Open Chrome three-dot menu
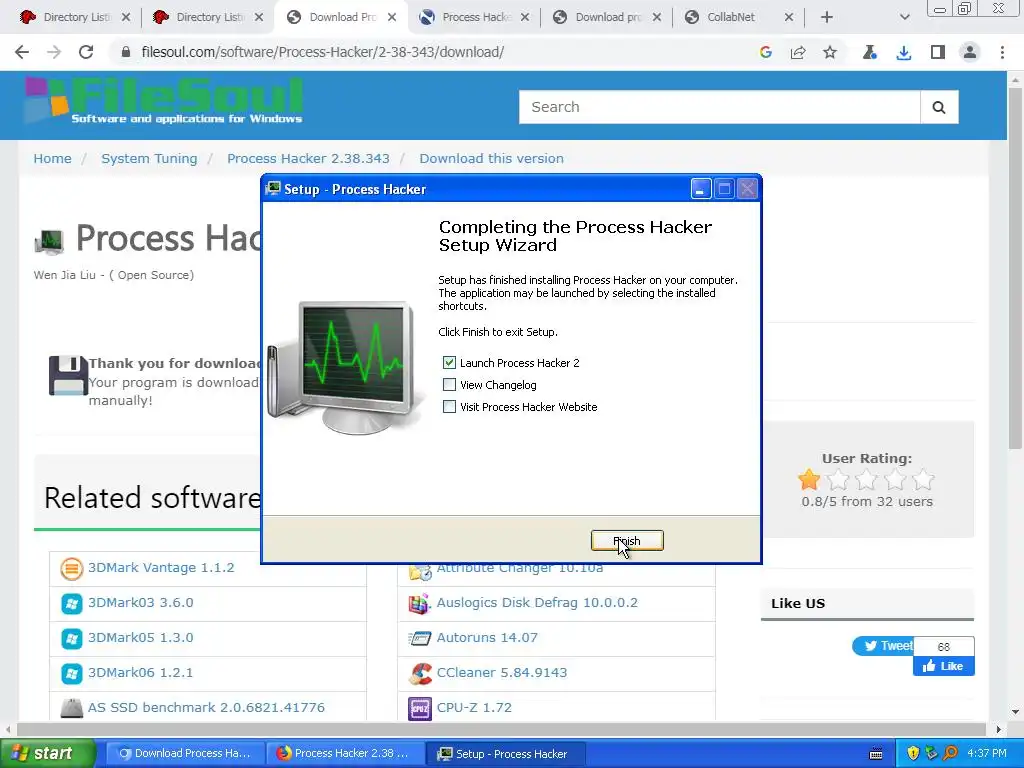This screenshot has width=1024, height=768. point(1002,52)
